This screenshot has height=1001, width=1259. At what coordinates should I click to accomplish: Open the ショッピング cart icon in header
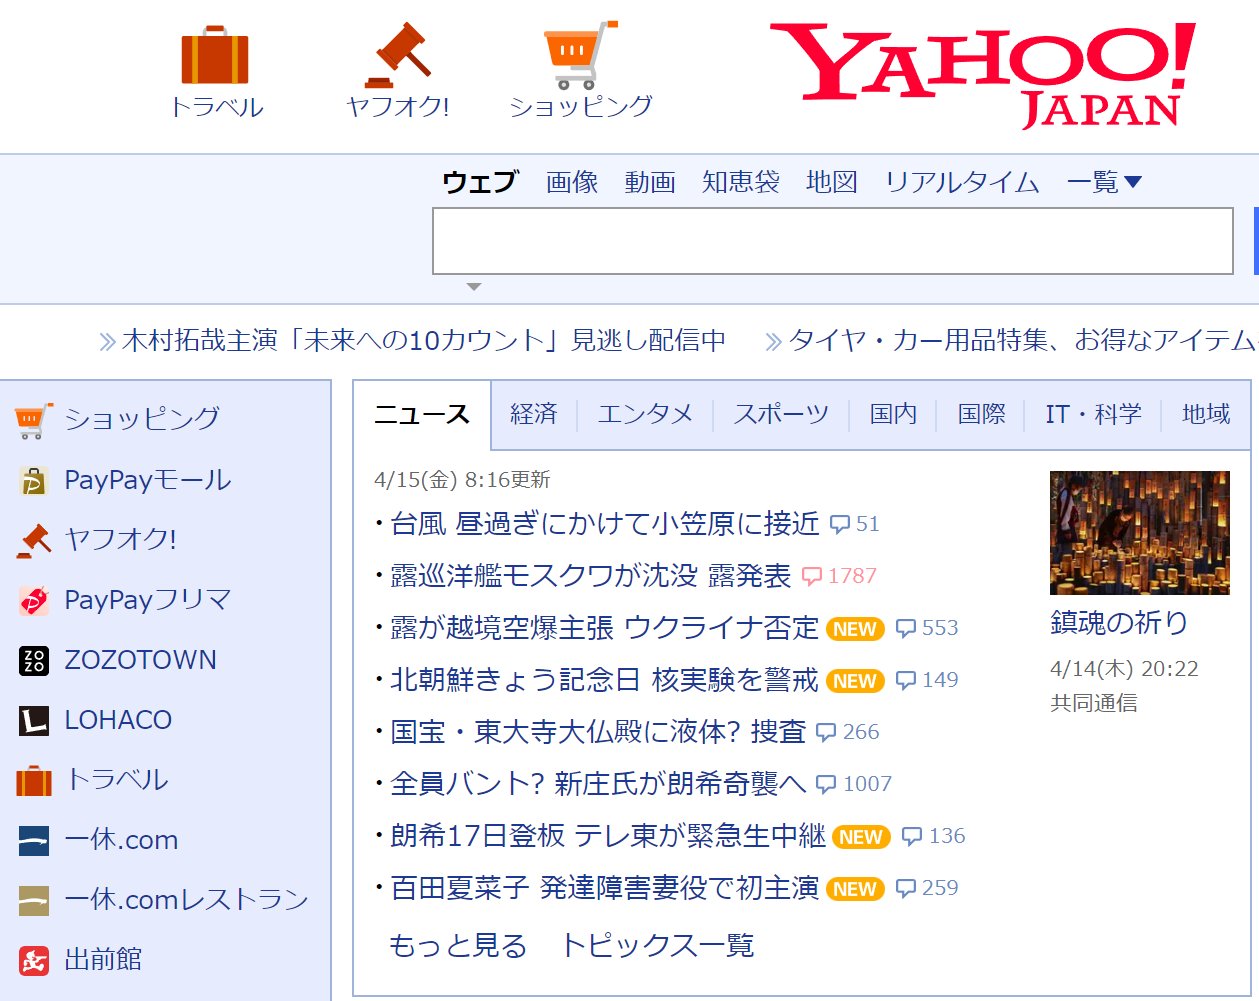pos(580,55)
